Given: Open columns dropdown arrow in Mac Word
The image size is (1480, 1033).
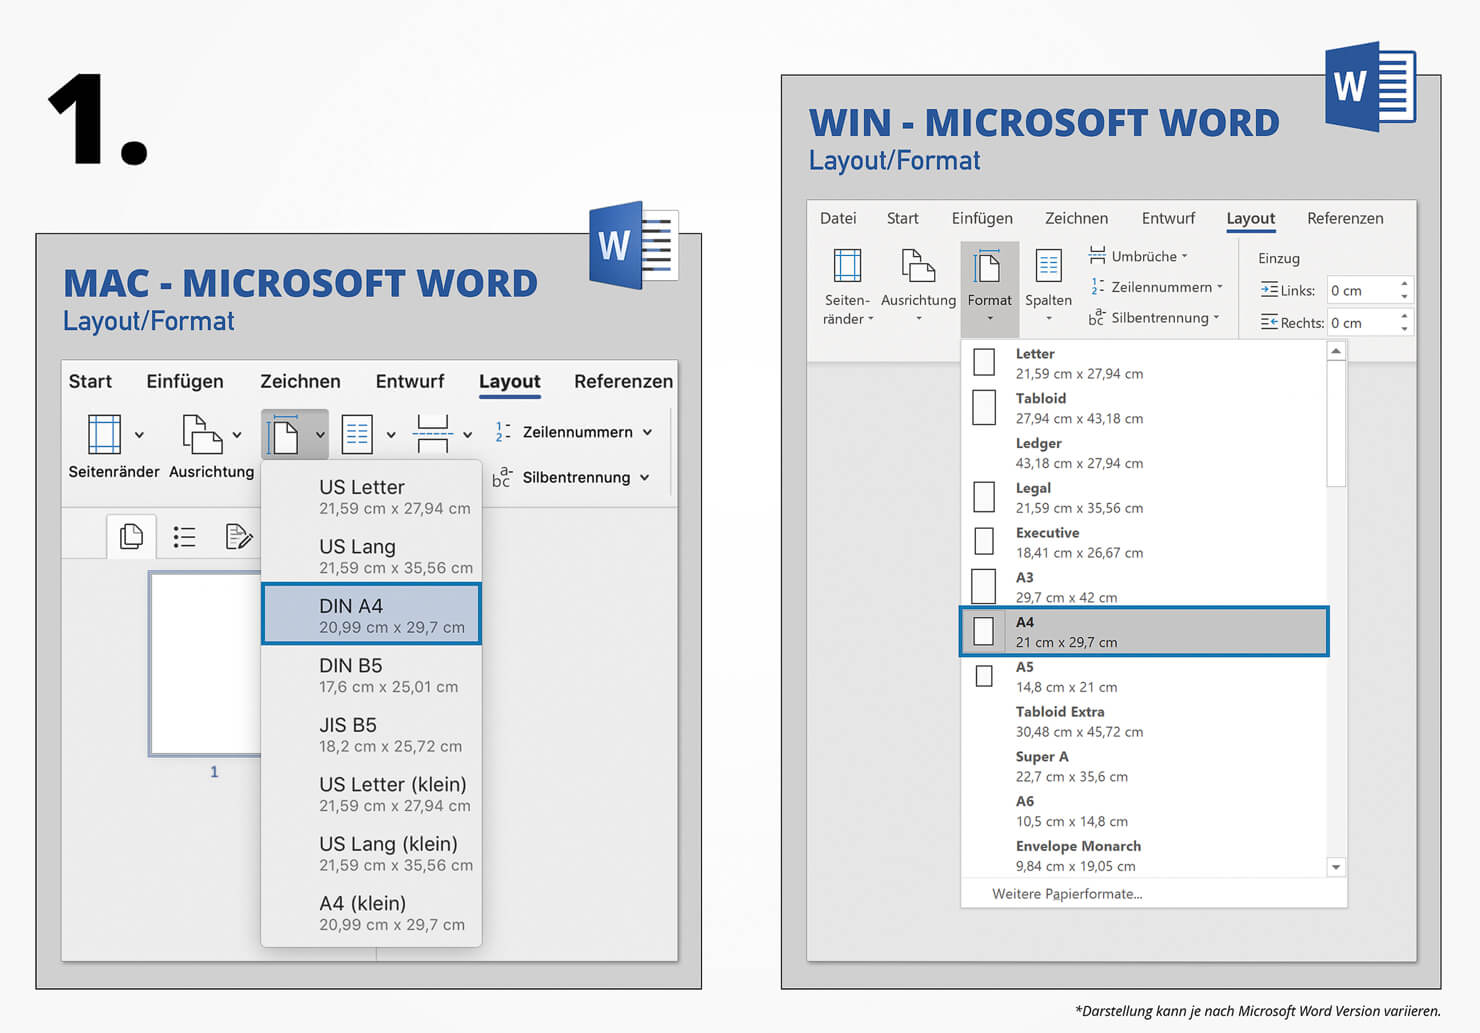Looking at the screenshot, I should [391, 435].
